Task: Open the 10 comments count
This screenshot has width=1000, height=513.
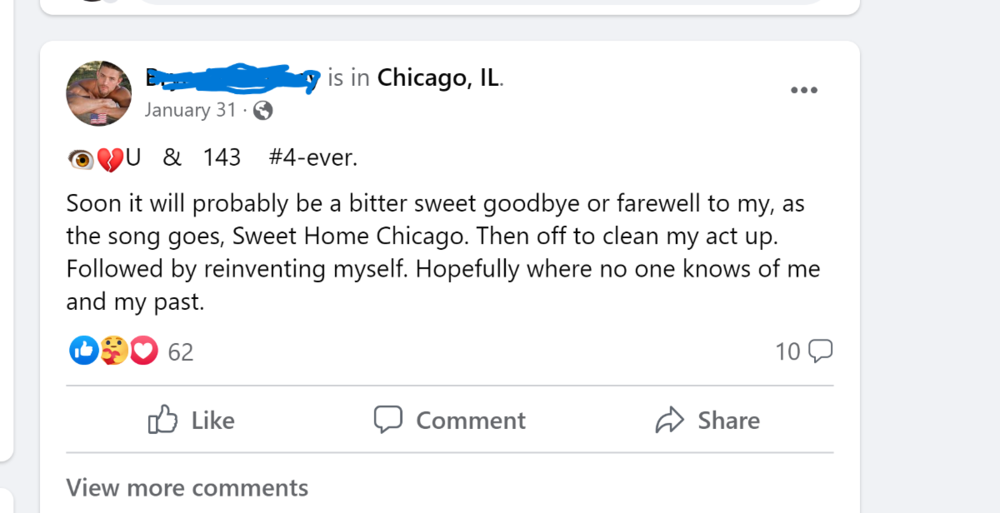Action: tap(787, 351)
